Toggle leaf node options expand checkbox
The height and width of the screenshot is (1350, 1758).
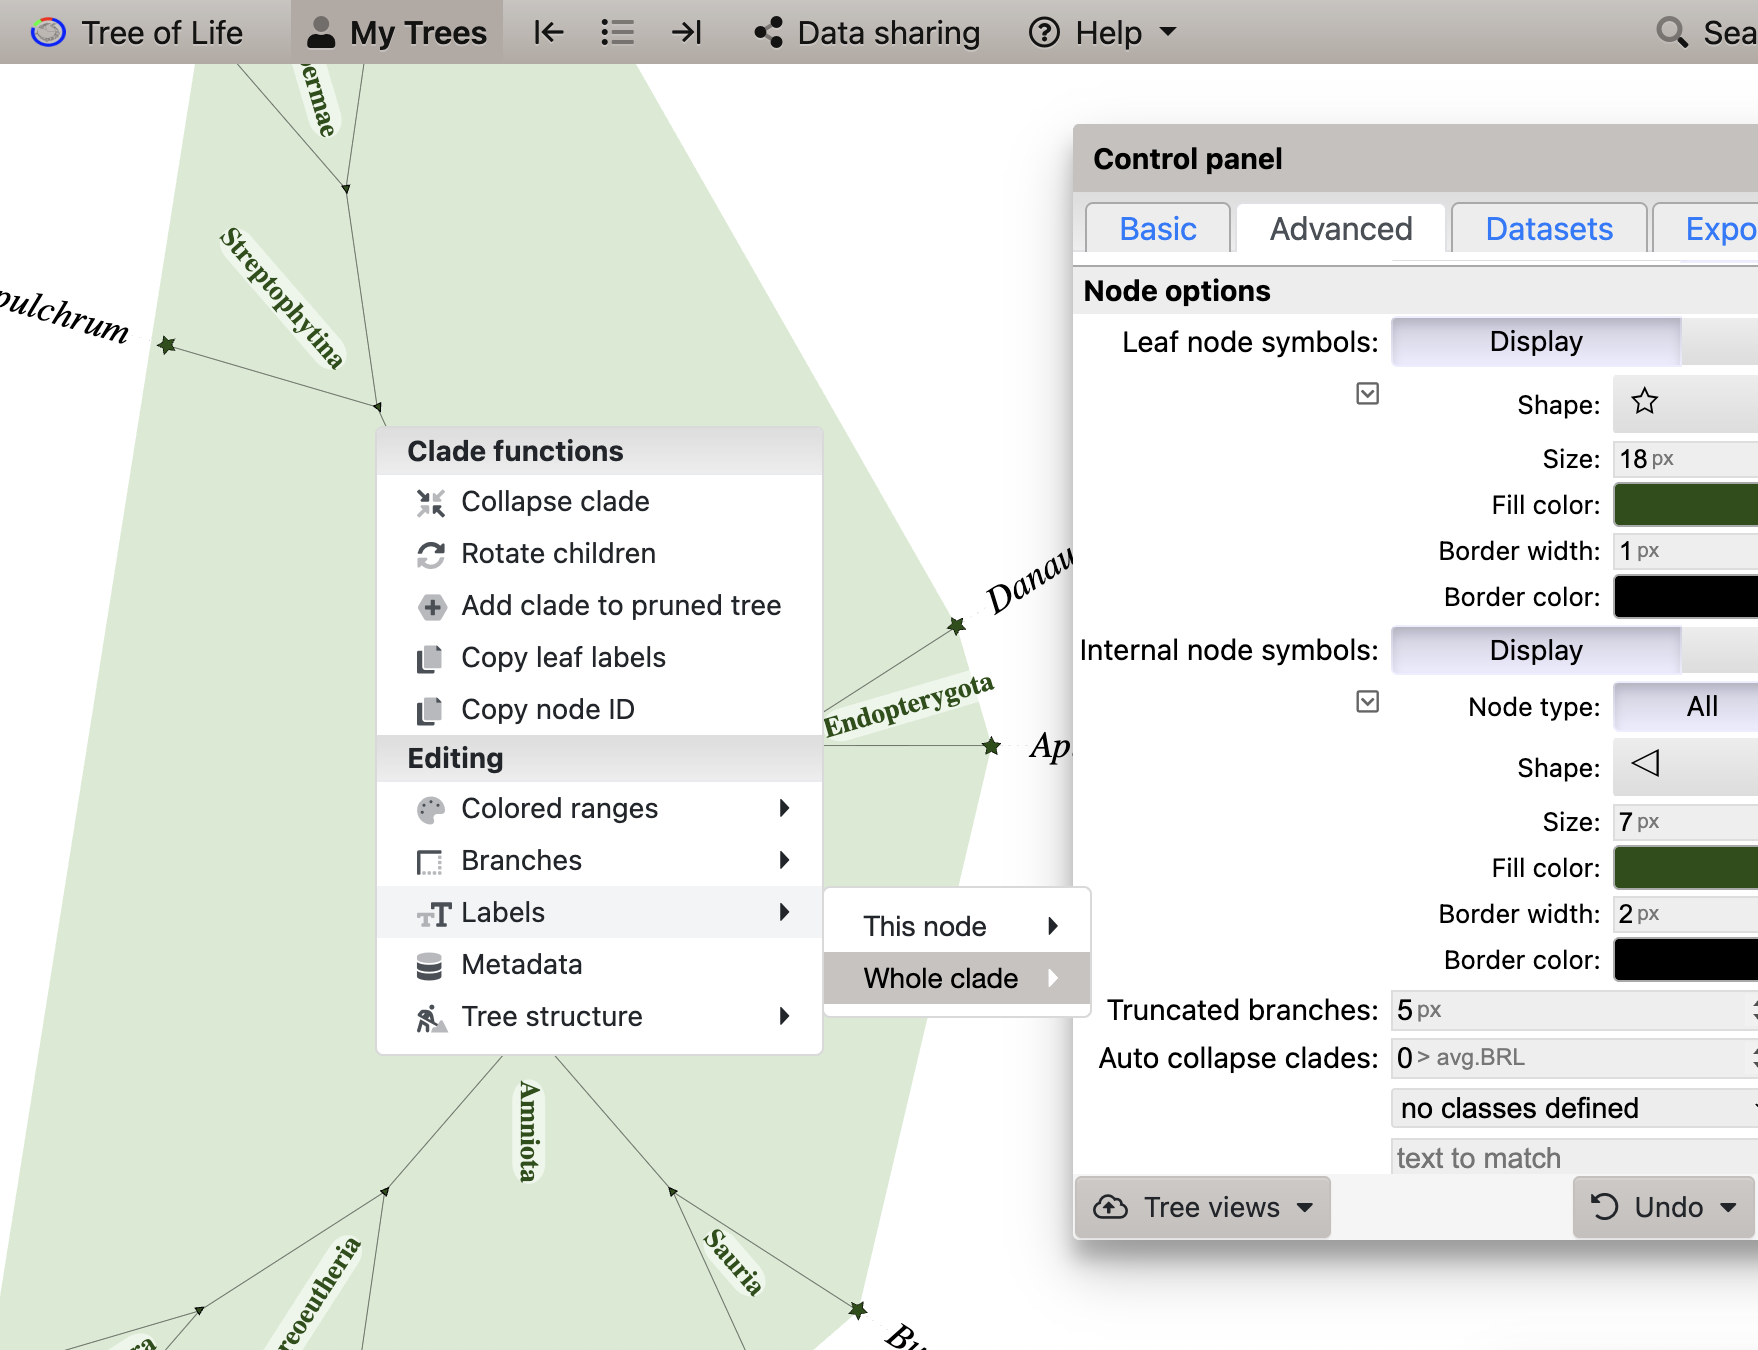coord(1368,394)
